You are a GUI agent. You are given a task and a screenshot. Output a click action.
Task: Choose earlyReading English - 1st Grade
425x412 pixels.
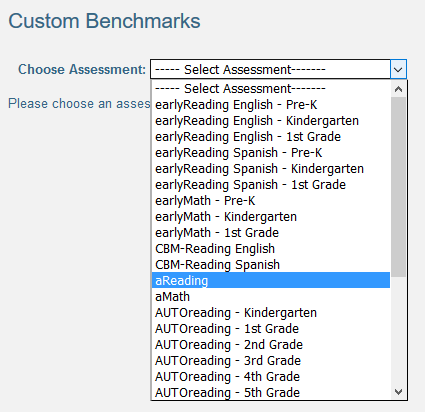point(271,137)
